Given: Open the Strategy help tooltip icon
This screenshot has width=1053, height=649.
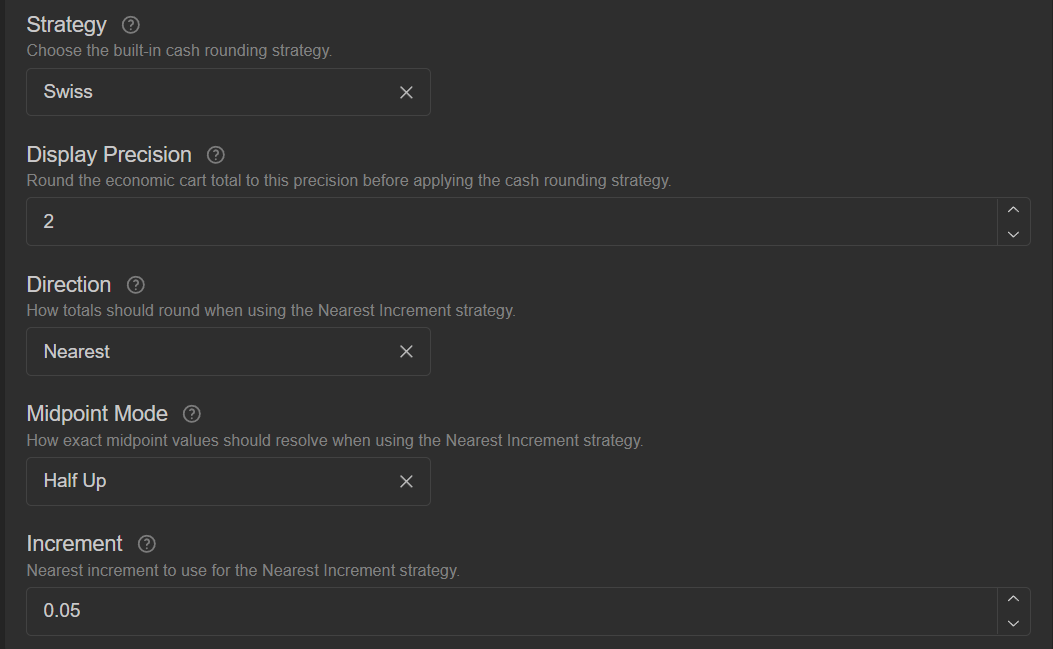Looking at the screenshot, I should 130,25.
